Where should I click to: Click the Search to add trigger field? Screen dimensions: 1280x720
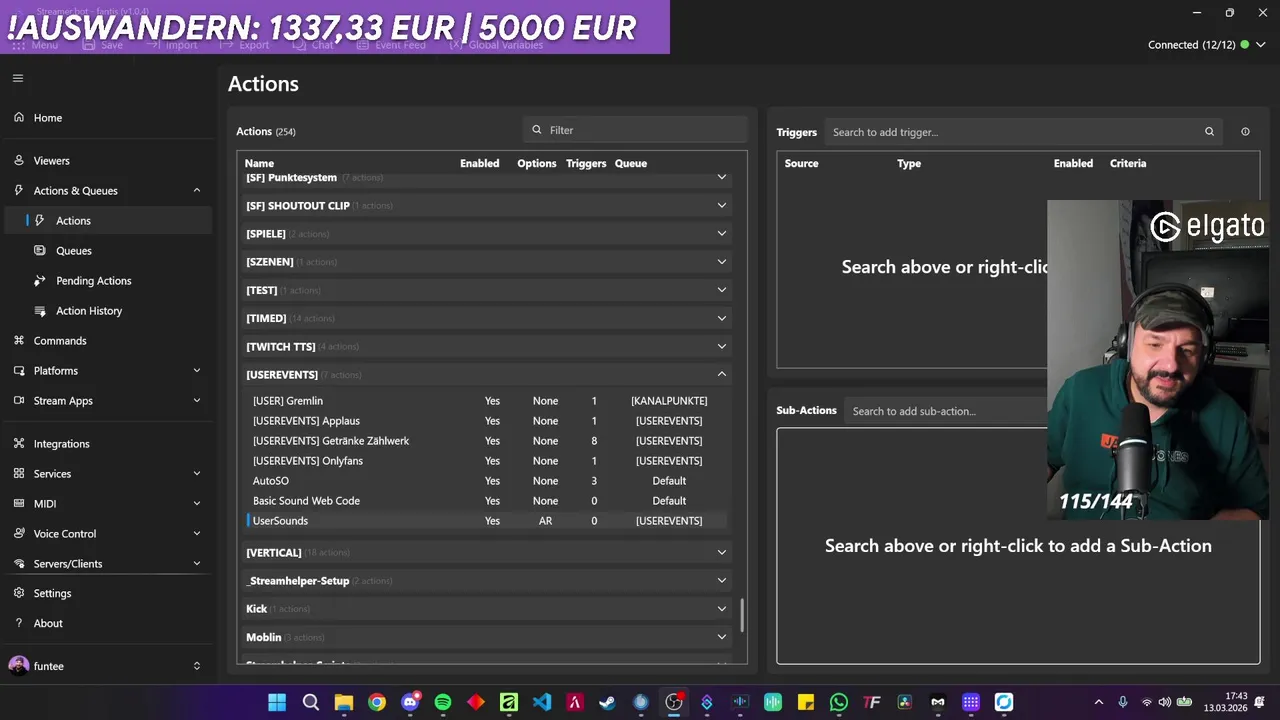tap(1024, 131)
